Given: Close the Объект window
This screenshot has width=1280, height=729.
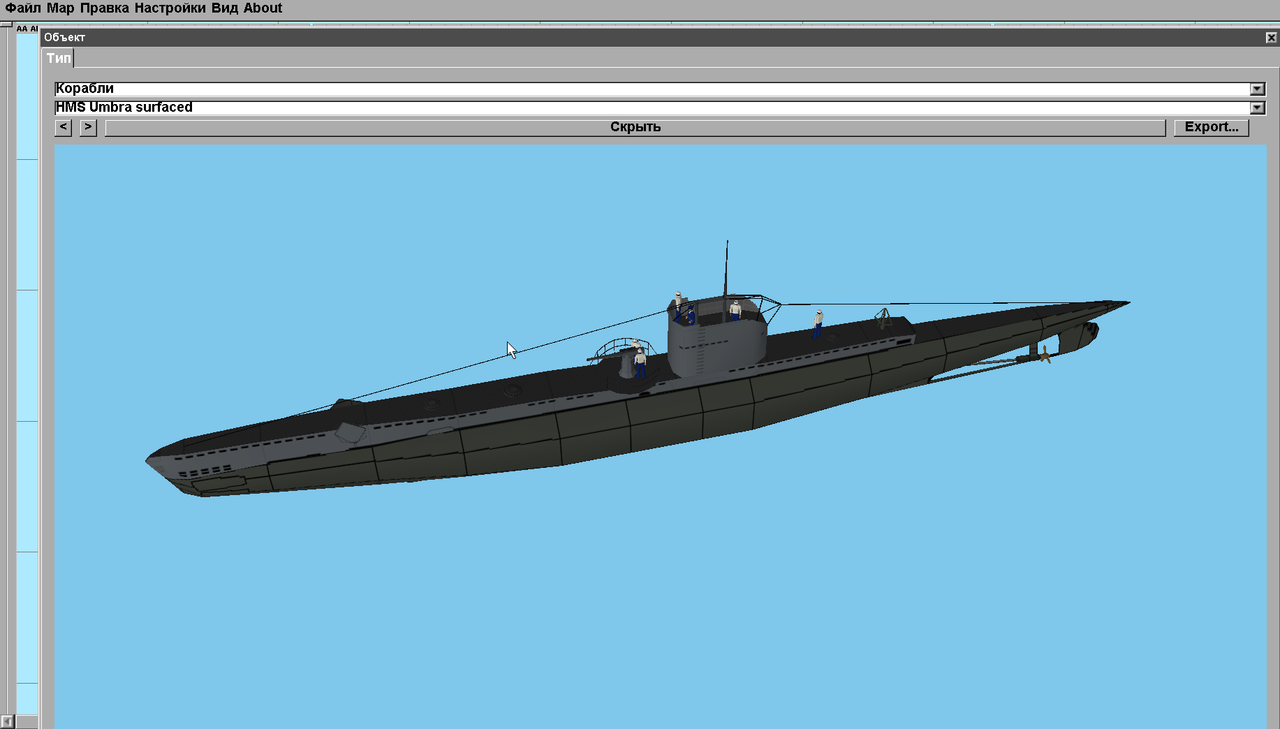Looking at the screenshot, I should pyautogui.click(x=1269, y=36).
